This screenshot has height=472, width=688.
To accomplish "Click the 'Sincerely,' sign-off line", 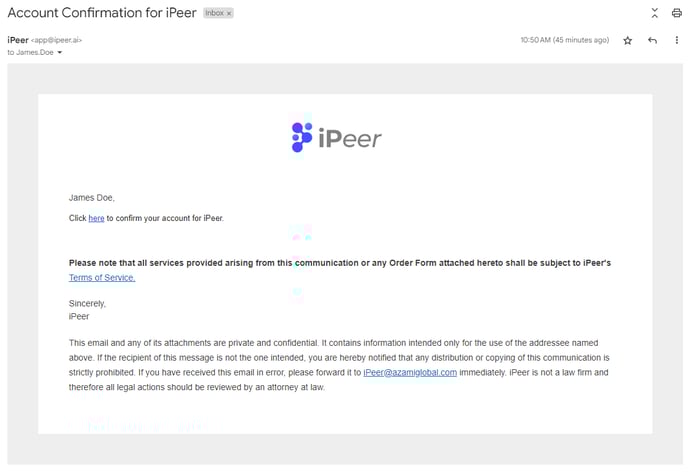I will point(87,303).
